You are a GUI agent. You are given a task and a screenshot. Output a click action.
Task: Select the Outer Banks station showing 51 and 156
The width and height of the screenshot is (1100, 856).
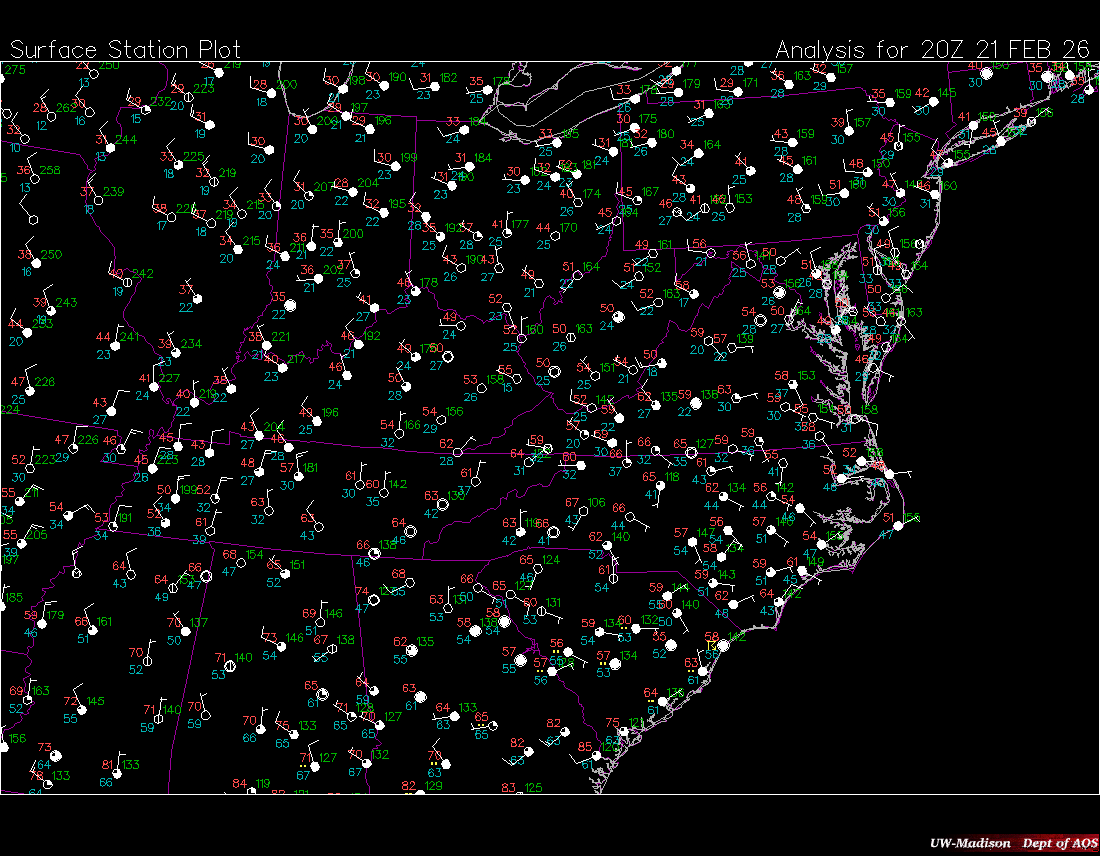897,526
